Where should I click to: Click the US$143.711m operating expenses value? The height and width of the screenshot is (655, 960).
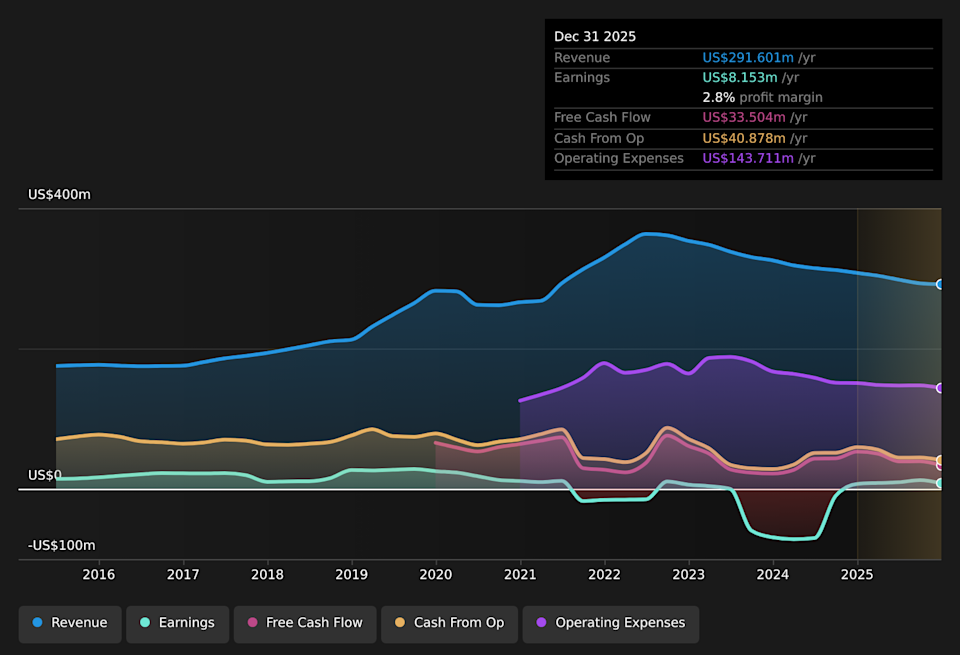[748, 158]
